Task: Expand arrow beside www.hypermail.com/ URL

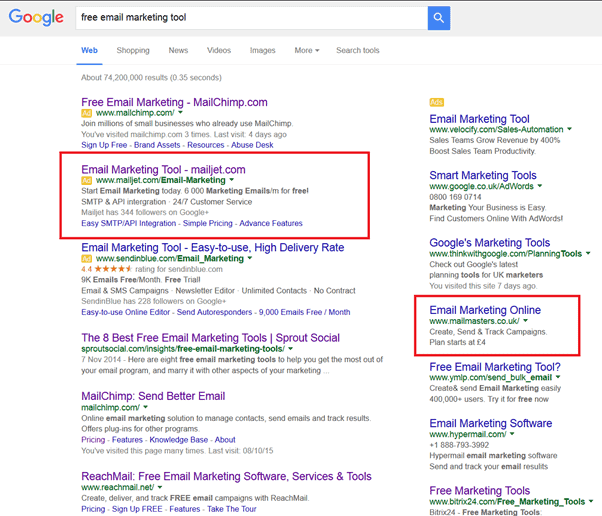Action: pyautogui.click(x=512, y=434)
